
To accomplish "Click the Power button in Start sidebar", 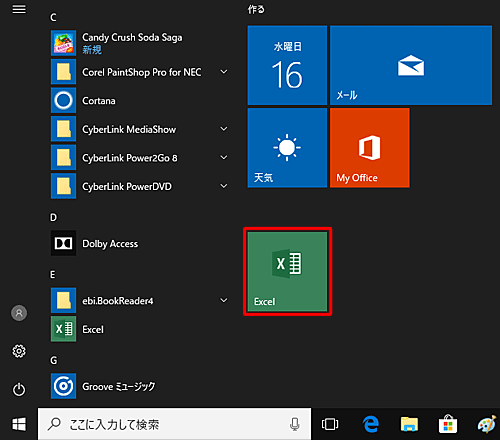I will tap(19, 389).
